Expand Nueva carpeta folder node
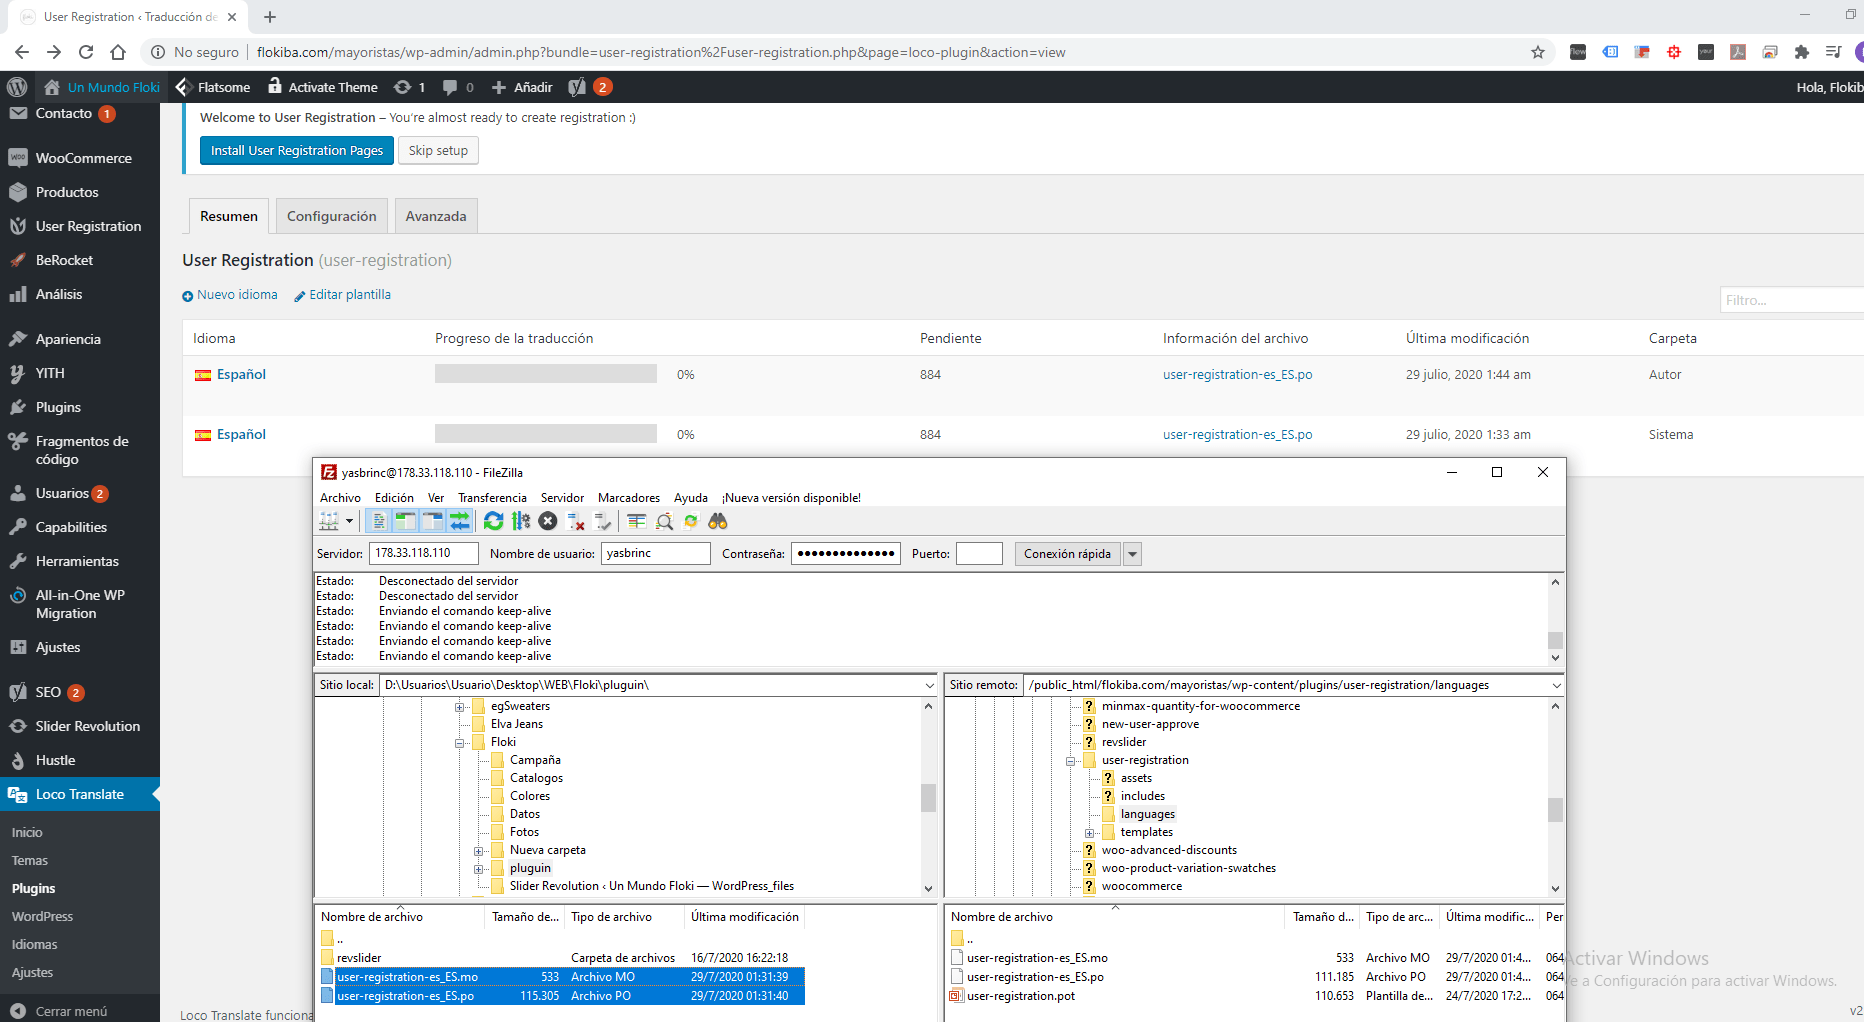Viewport: 1864px width, 1022px height. coord(479,851)
